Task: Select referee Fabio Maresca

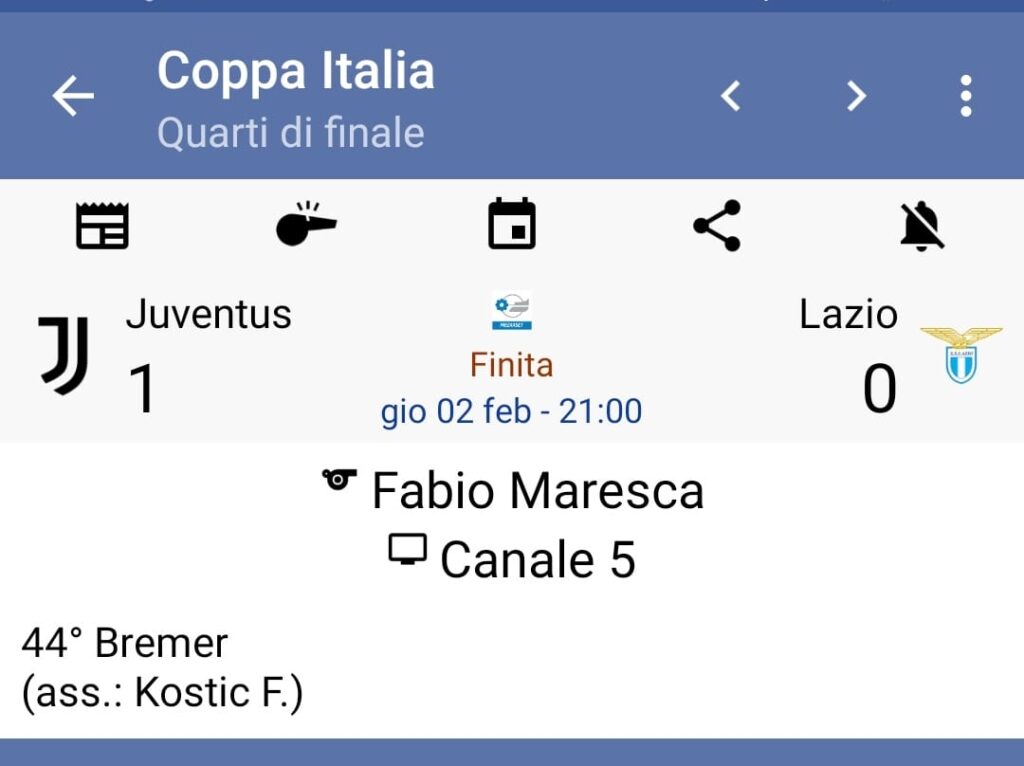Action: point(537,491)
